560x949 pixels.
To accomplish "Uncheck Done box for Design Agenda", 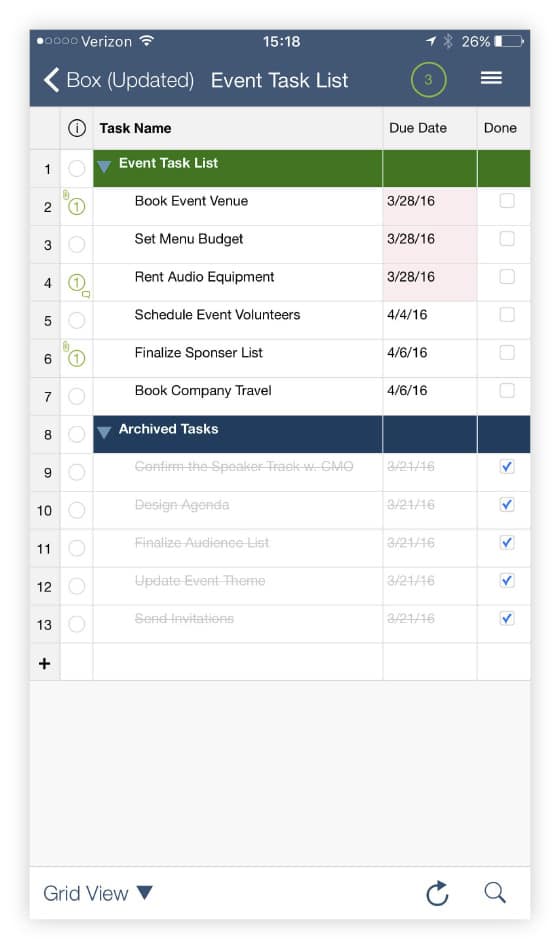I will point(507,504).
